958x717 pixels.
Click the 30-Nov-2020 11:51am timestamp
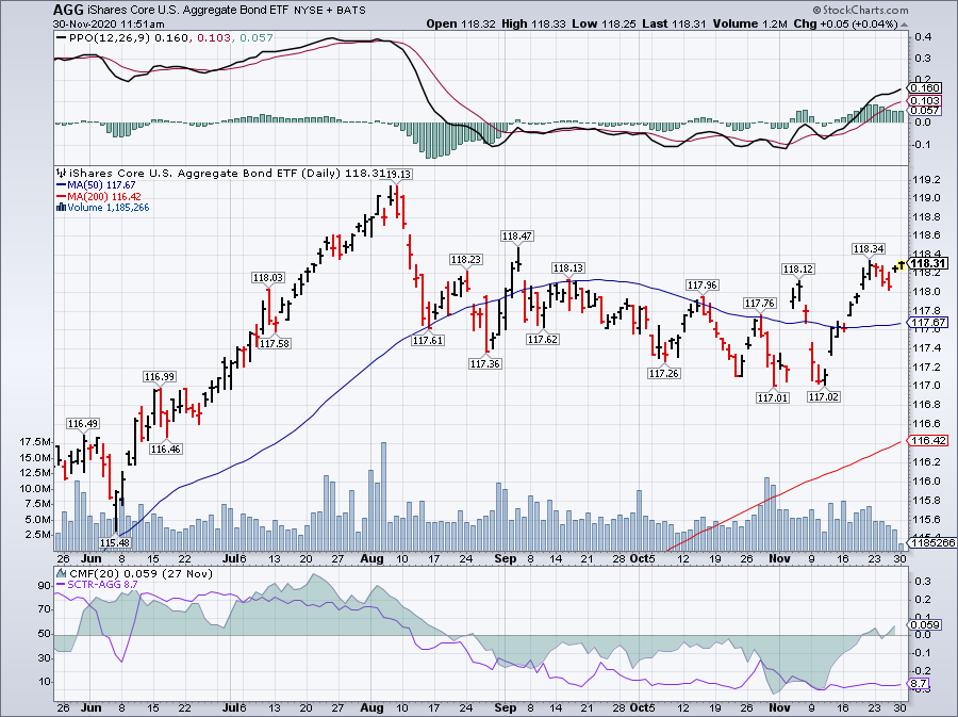[x=109, y=24]
